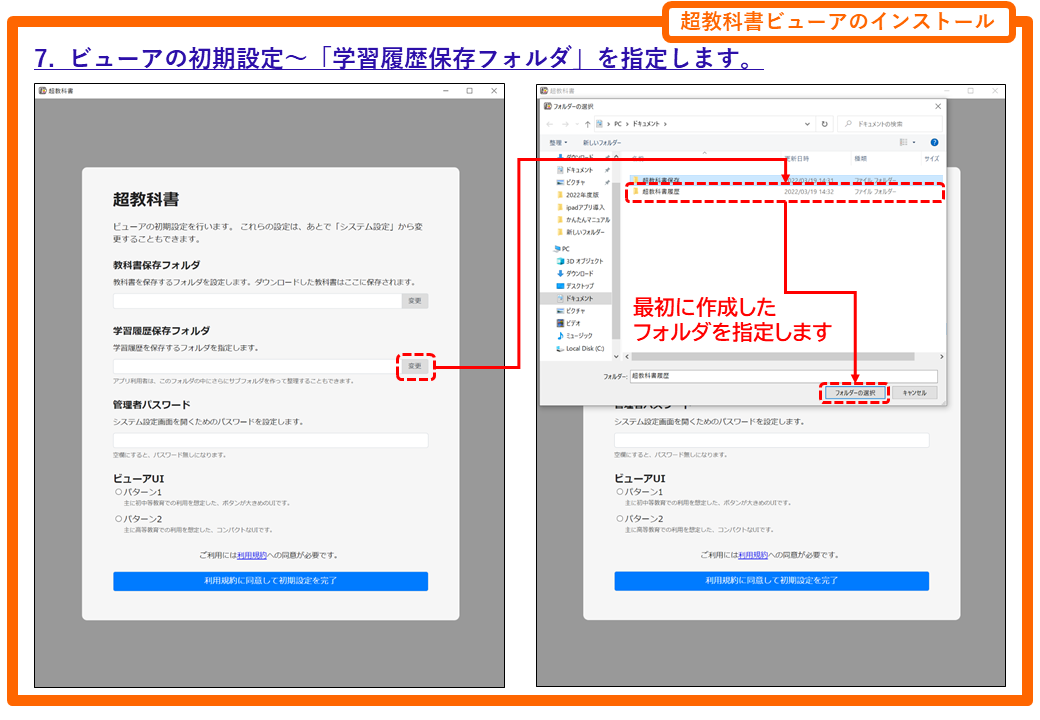The width and height of the screenshot is (1040, 720).
Task: Click blue 初期設定を完了 button behind folder dialog
Action: (771, 581)
